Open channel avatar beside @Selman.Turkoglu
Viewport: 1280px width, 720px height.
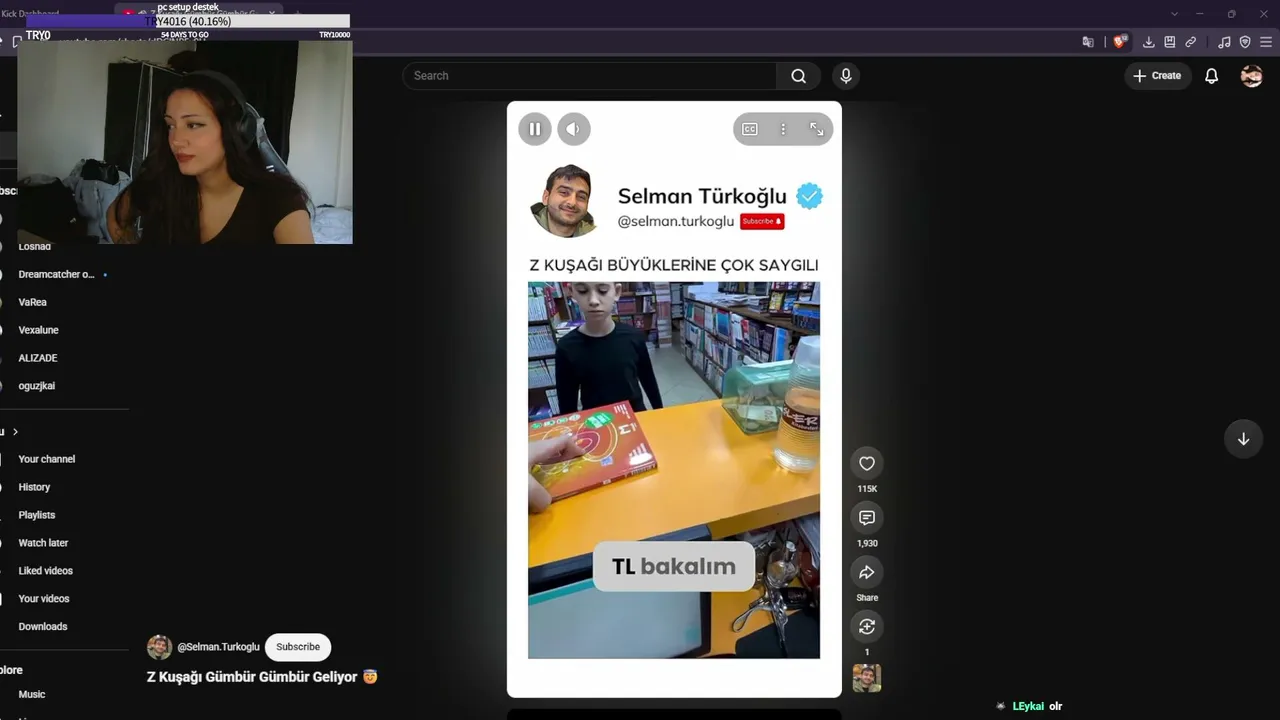pos(159,647)
